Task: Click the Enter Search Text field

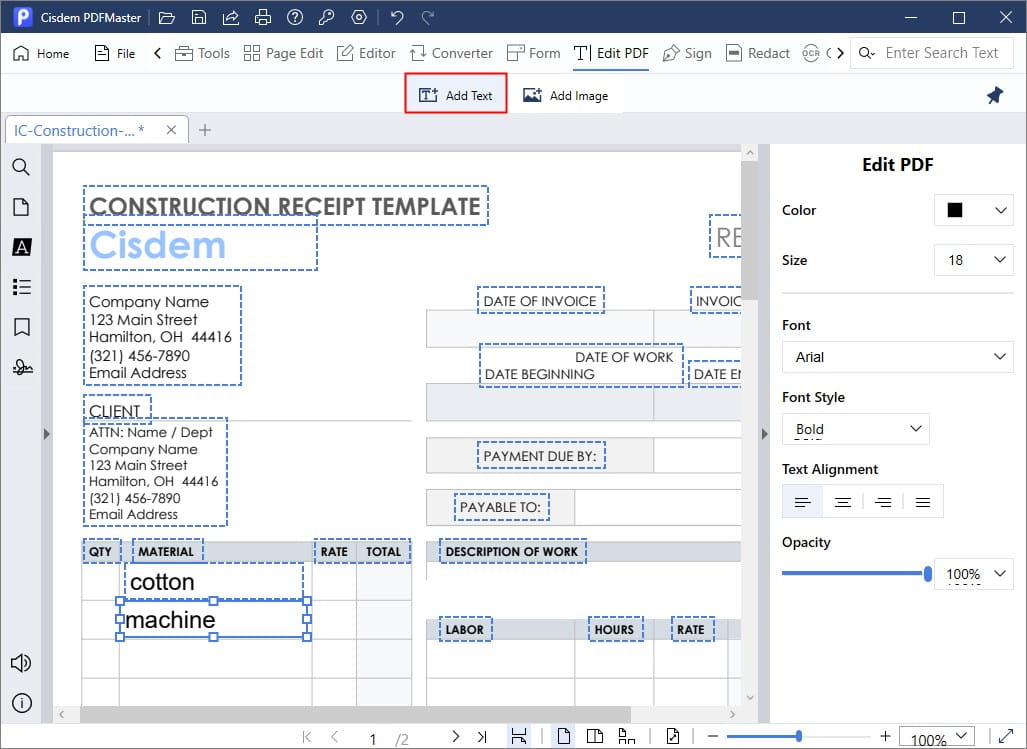Action: [942, 53]
